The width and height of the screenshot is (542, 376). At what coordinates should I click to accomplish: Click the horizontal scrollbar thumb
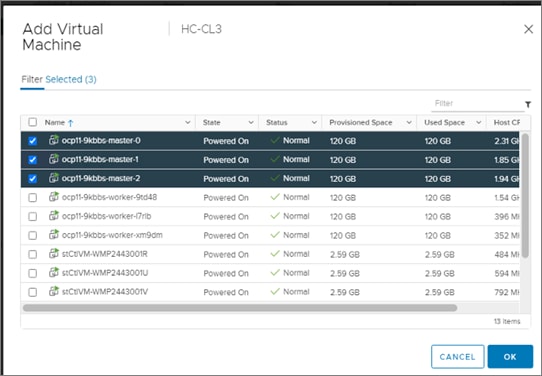click(240, 308)
